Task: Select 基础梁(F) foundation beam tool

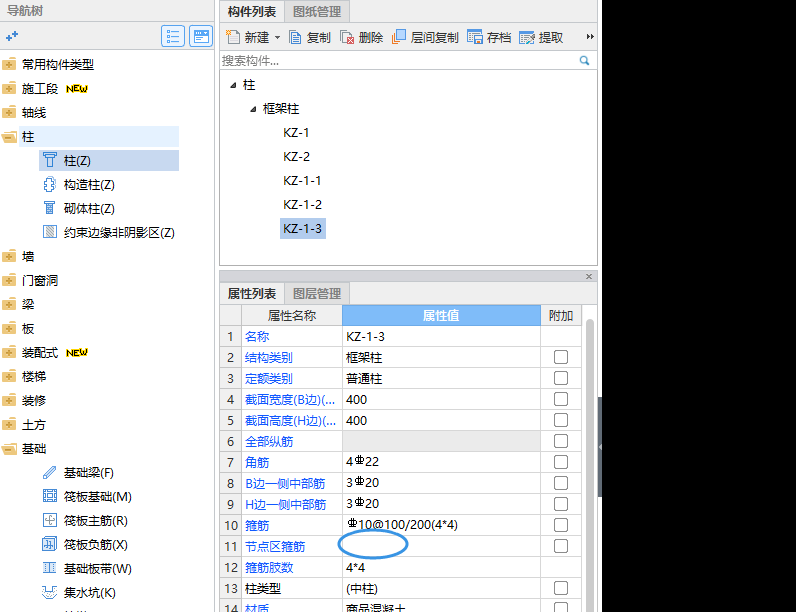Action: [x=78, y=473]
